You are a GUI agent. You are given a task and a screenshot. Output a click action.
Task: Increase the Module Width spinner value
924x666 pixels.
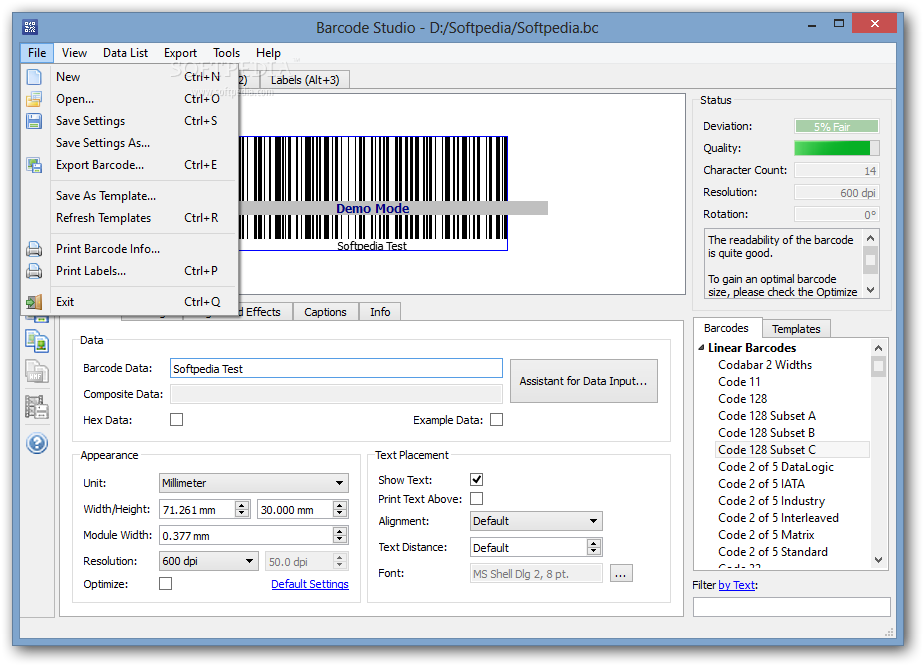pyautogui.click(x=340, y=531)
